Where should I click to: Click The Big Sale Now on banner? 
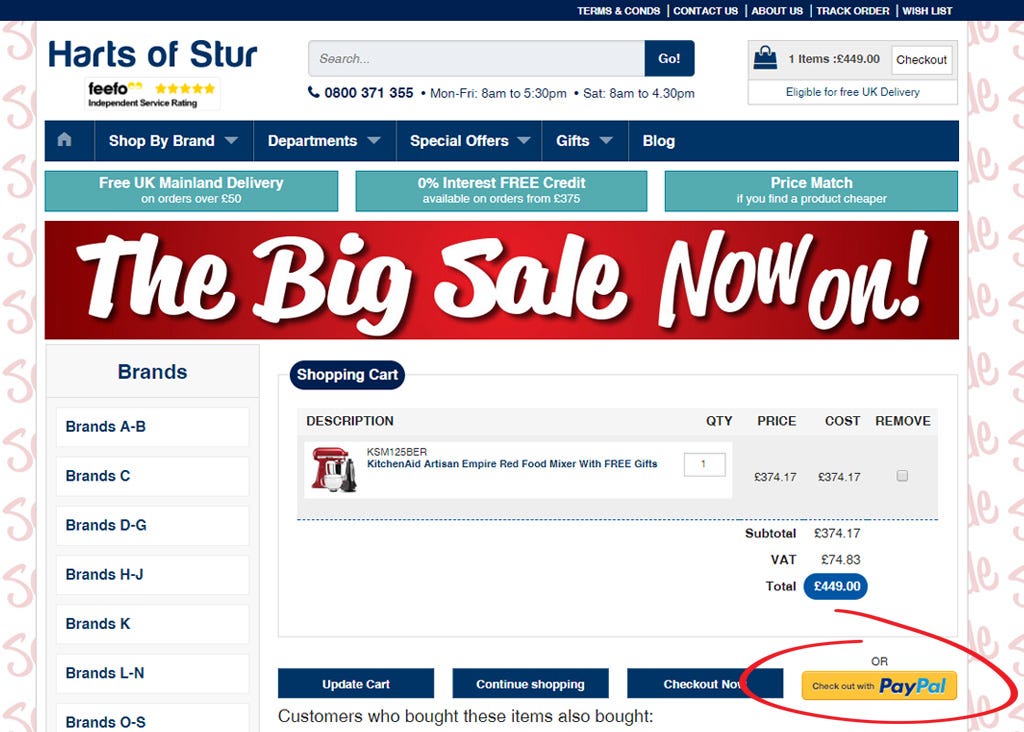coord(502,280)
